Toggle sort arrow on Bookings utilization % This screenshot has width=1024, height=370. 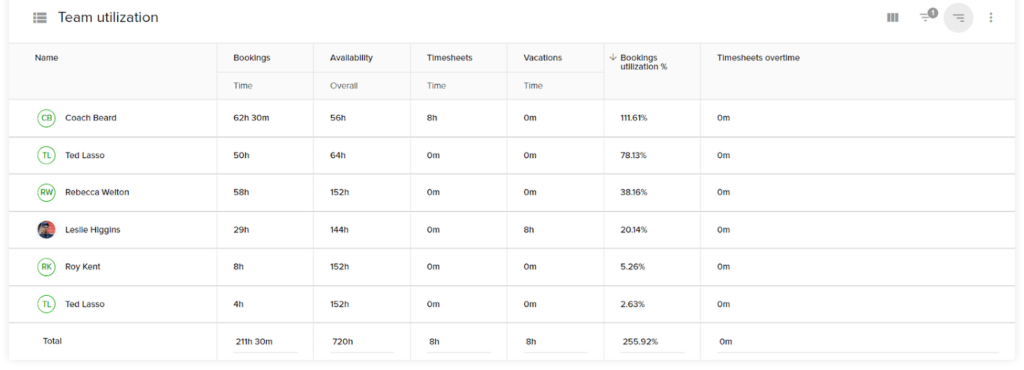tap(613, 57)
